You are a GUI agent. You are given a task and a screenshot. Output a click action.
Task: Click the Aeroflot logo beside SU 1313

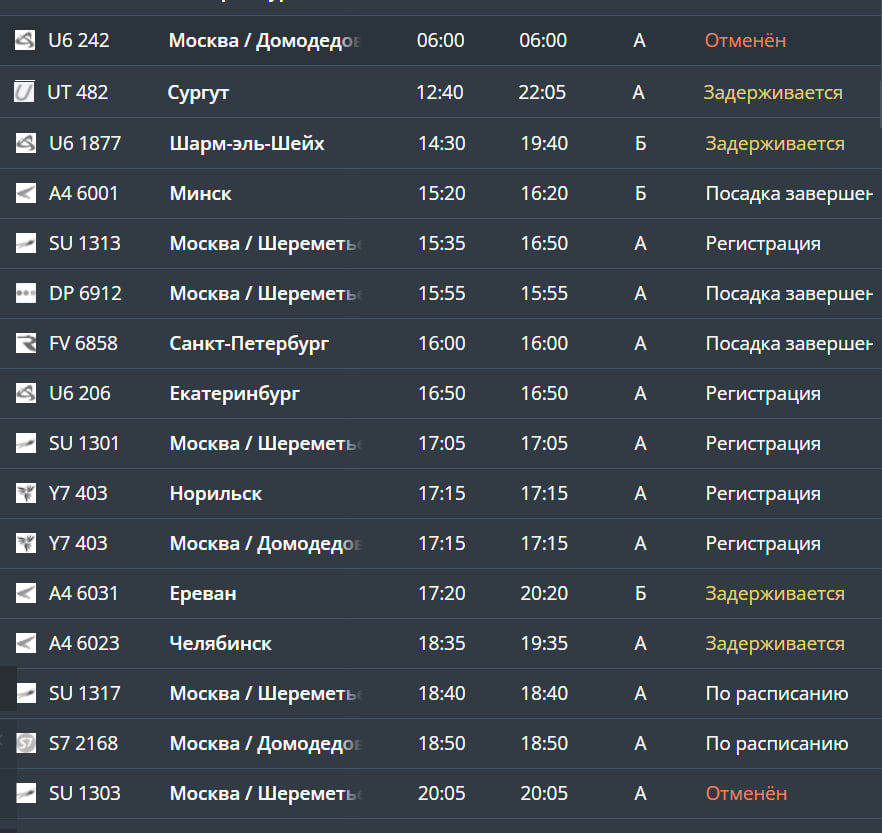tap(26, 244)
